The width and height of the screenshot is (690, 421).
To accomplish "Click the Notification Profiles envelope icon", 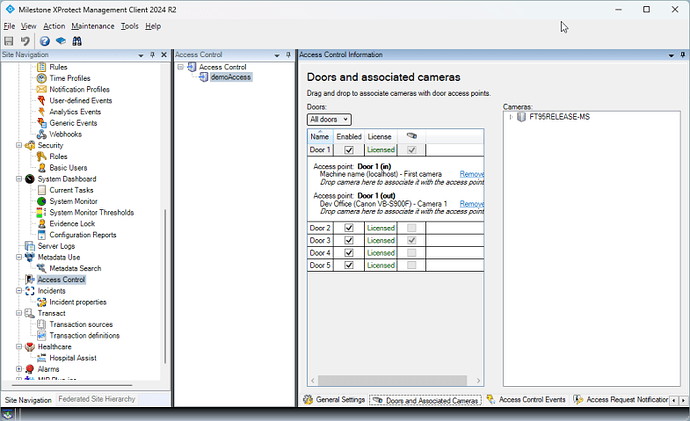I will coord(41,89).
